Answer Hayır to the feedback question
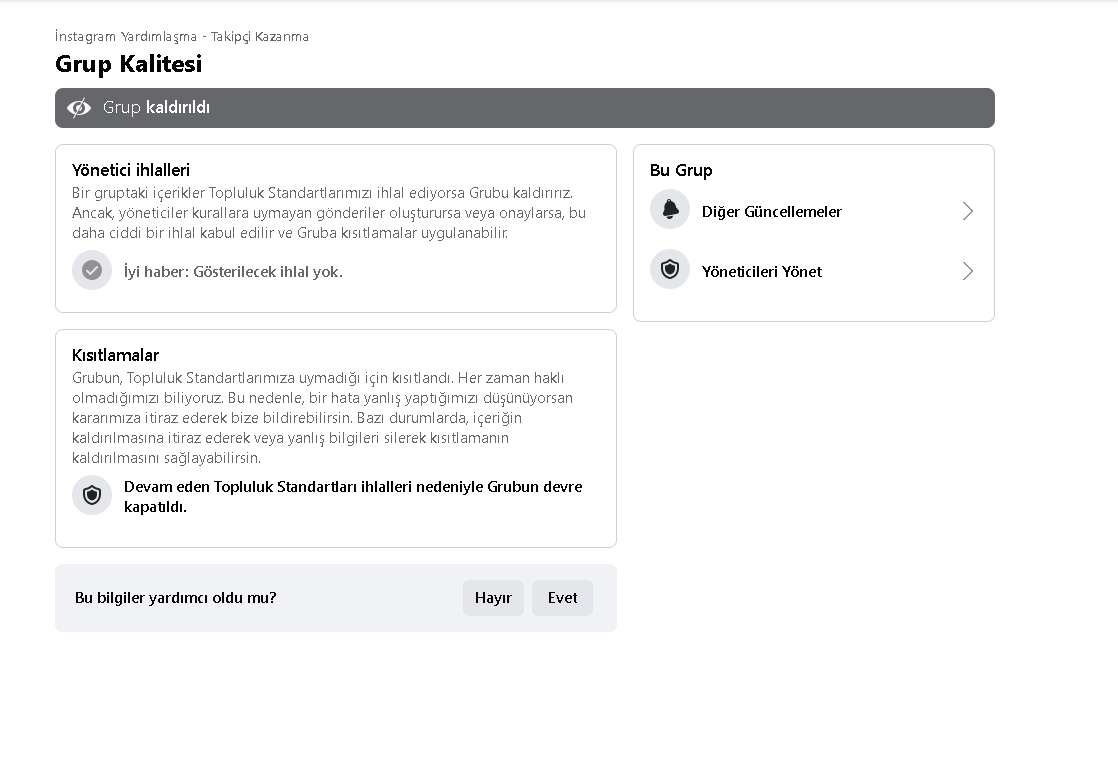1118x759 pixels. (x=493, y=598)
